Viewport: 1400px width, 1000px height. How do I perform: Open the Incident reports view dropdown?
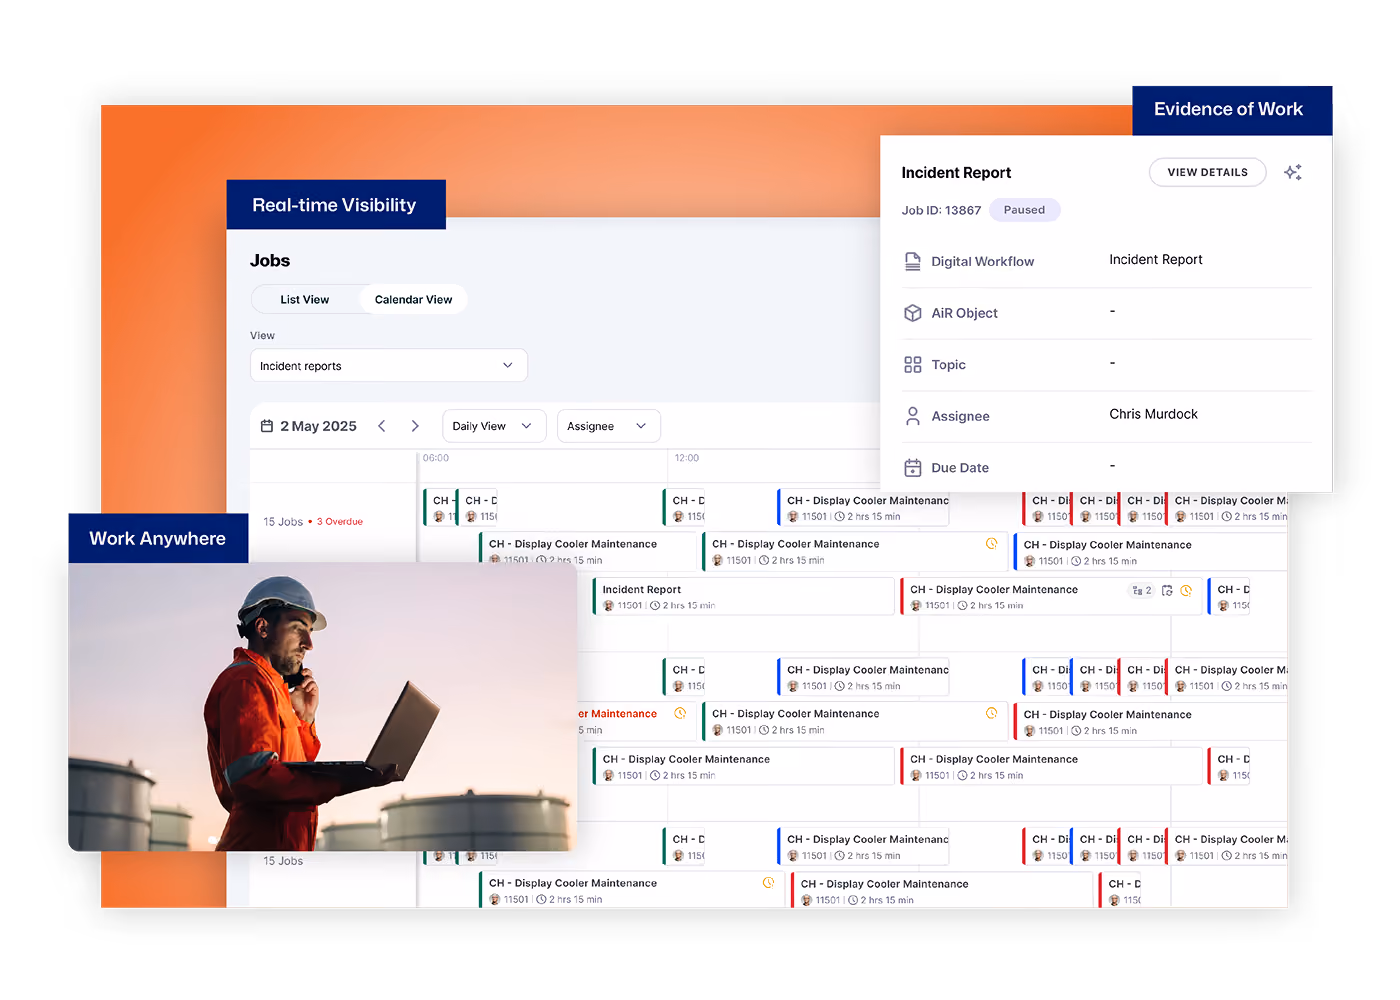388,365
